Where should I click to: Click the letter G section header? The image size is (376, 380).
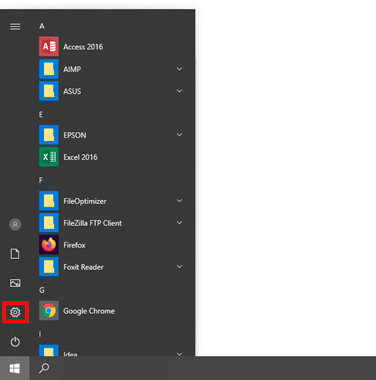tap(42, 290)
